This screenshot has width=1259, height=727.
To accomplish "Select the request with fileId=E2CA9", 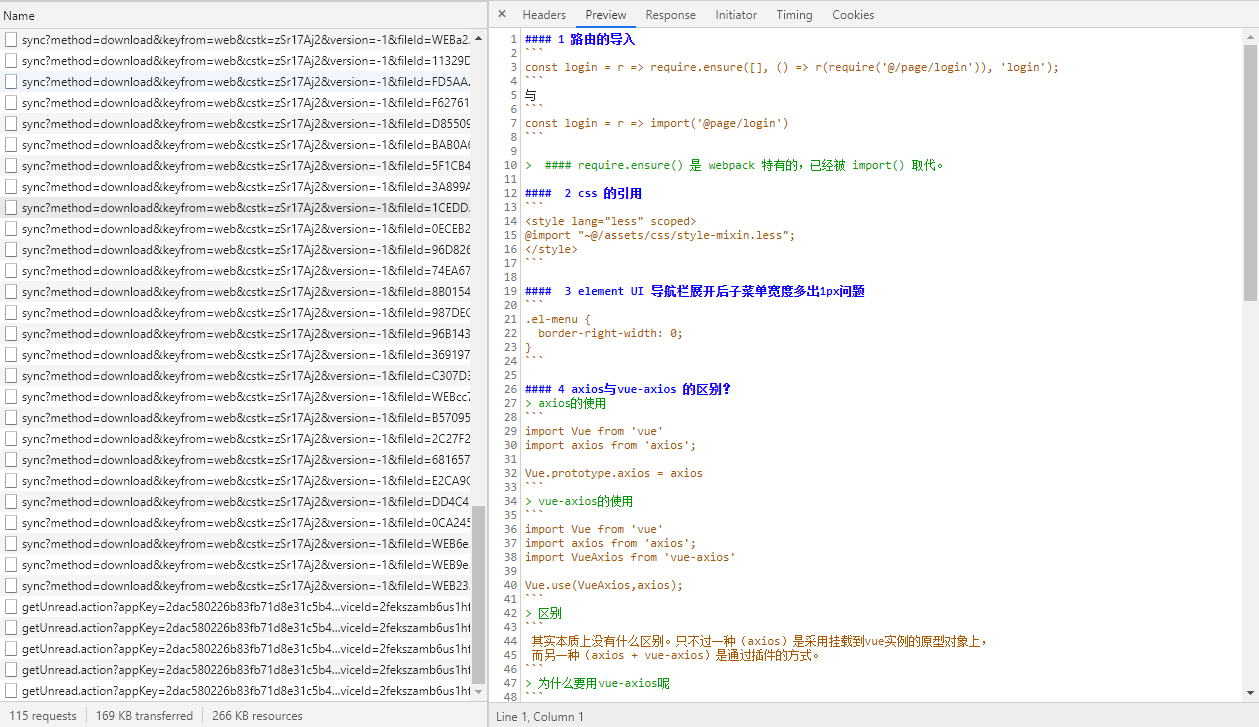I will coord(236,480).
